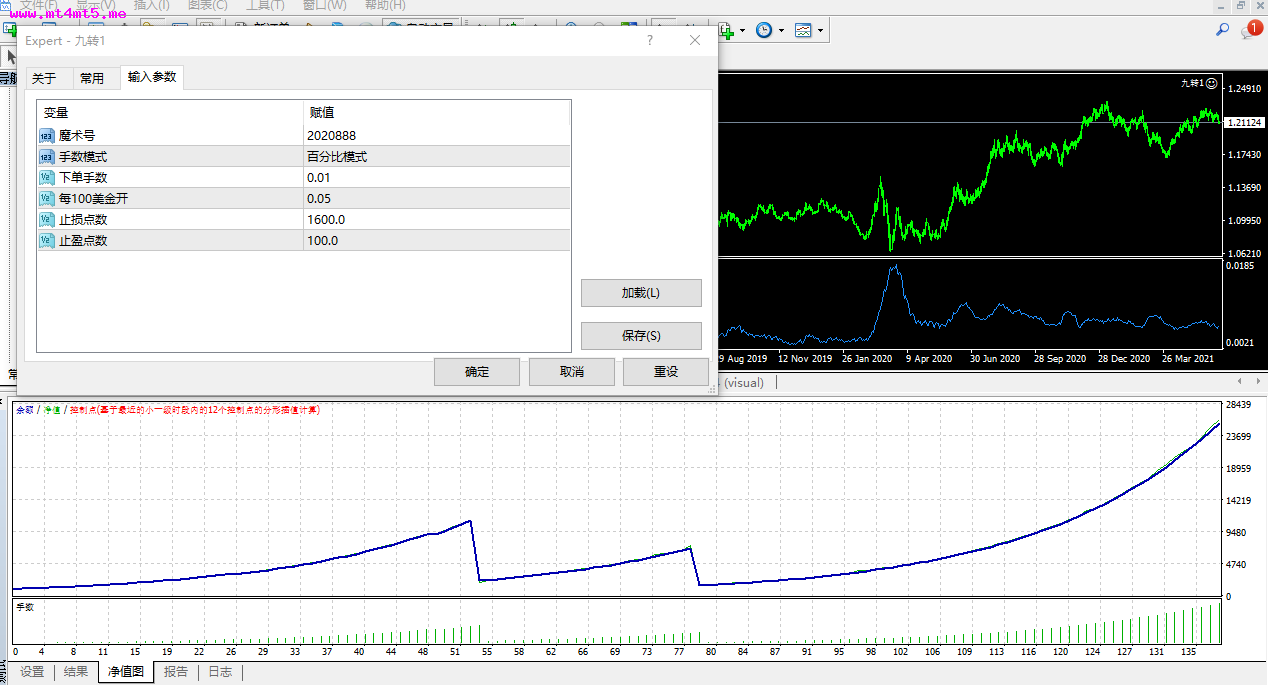Screen dimensions: 1268x685
Task: Open the 帮助(H) menu
Action: click(x=385, y=5)
